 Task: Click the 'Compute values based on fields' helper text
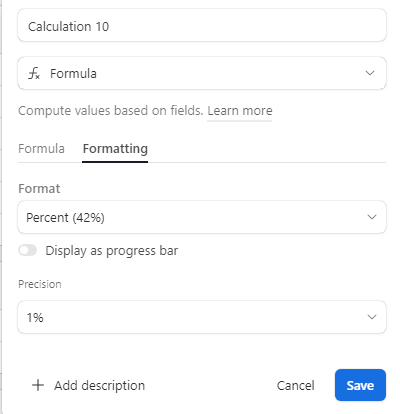(x=110, y=110)
